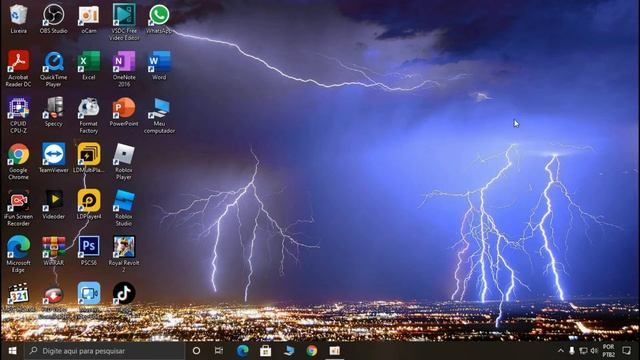Image resolution: width=640 pixels, height=360 pixels.
Task: Click the 'Digite aqui para pesquisar' search box
Action: tap(104, 351)
